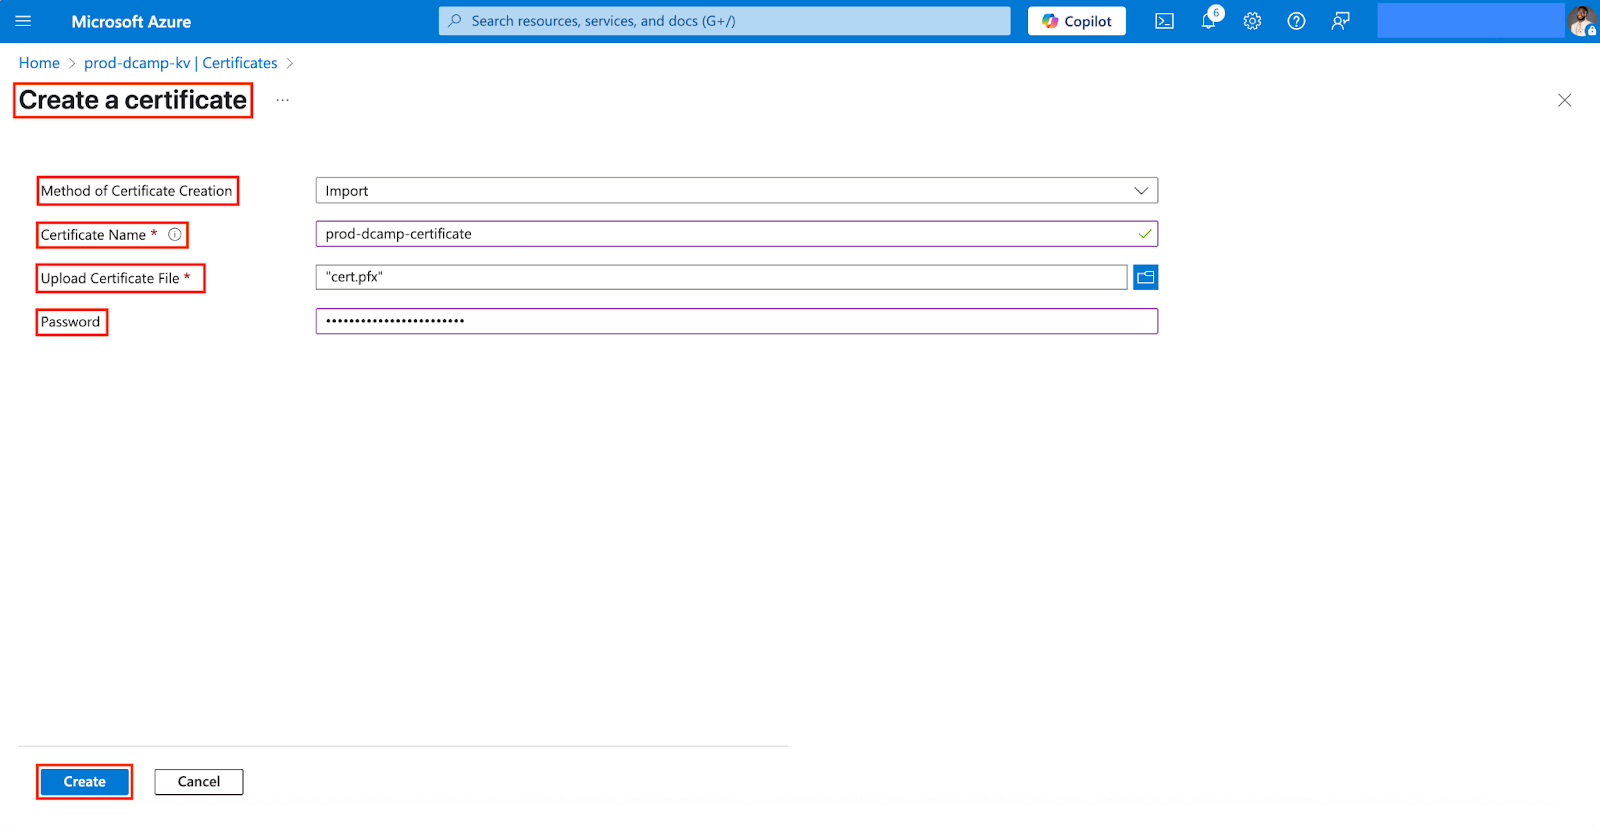This screenshot has width=1600, height=833.
Task: Click the Create a certificate heading
Action: point(133,100)
